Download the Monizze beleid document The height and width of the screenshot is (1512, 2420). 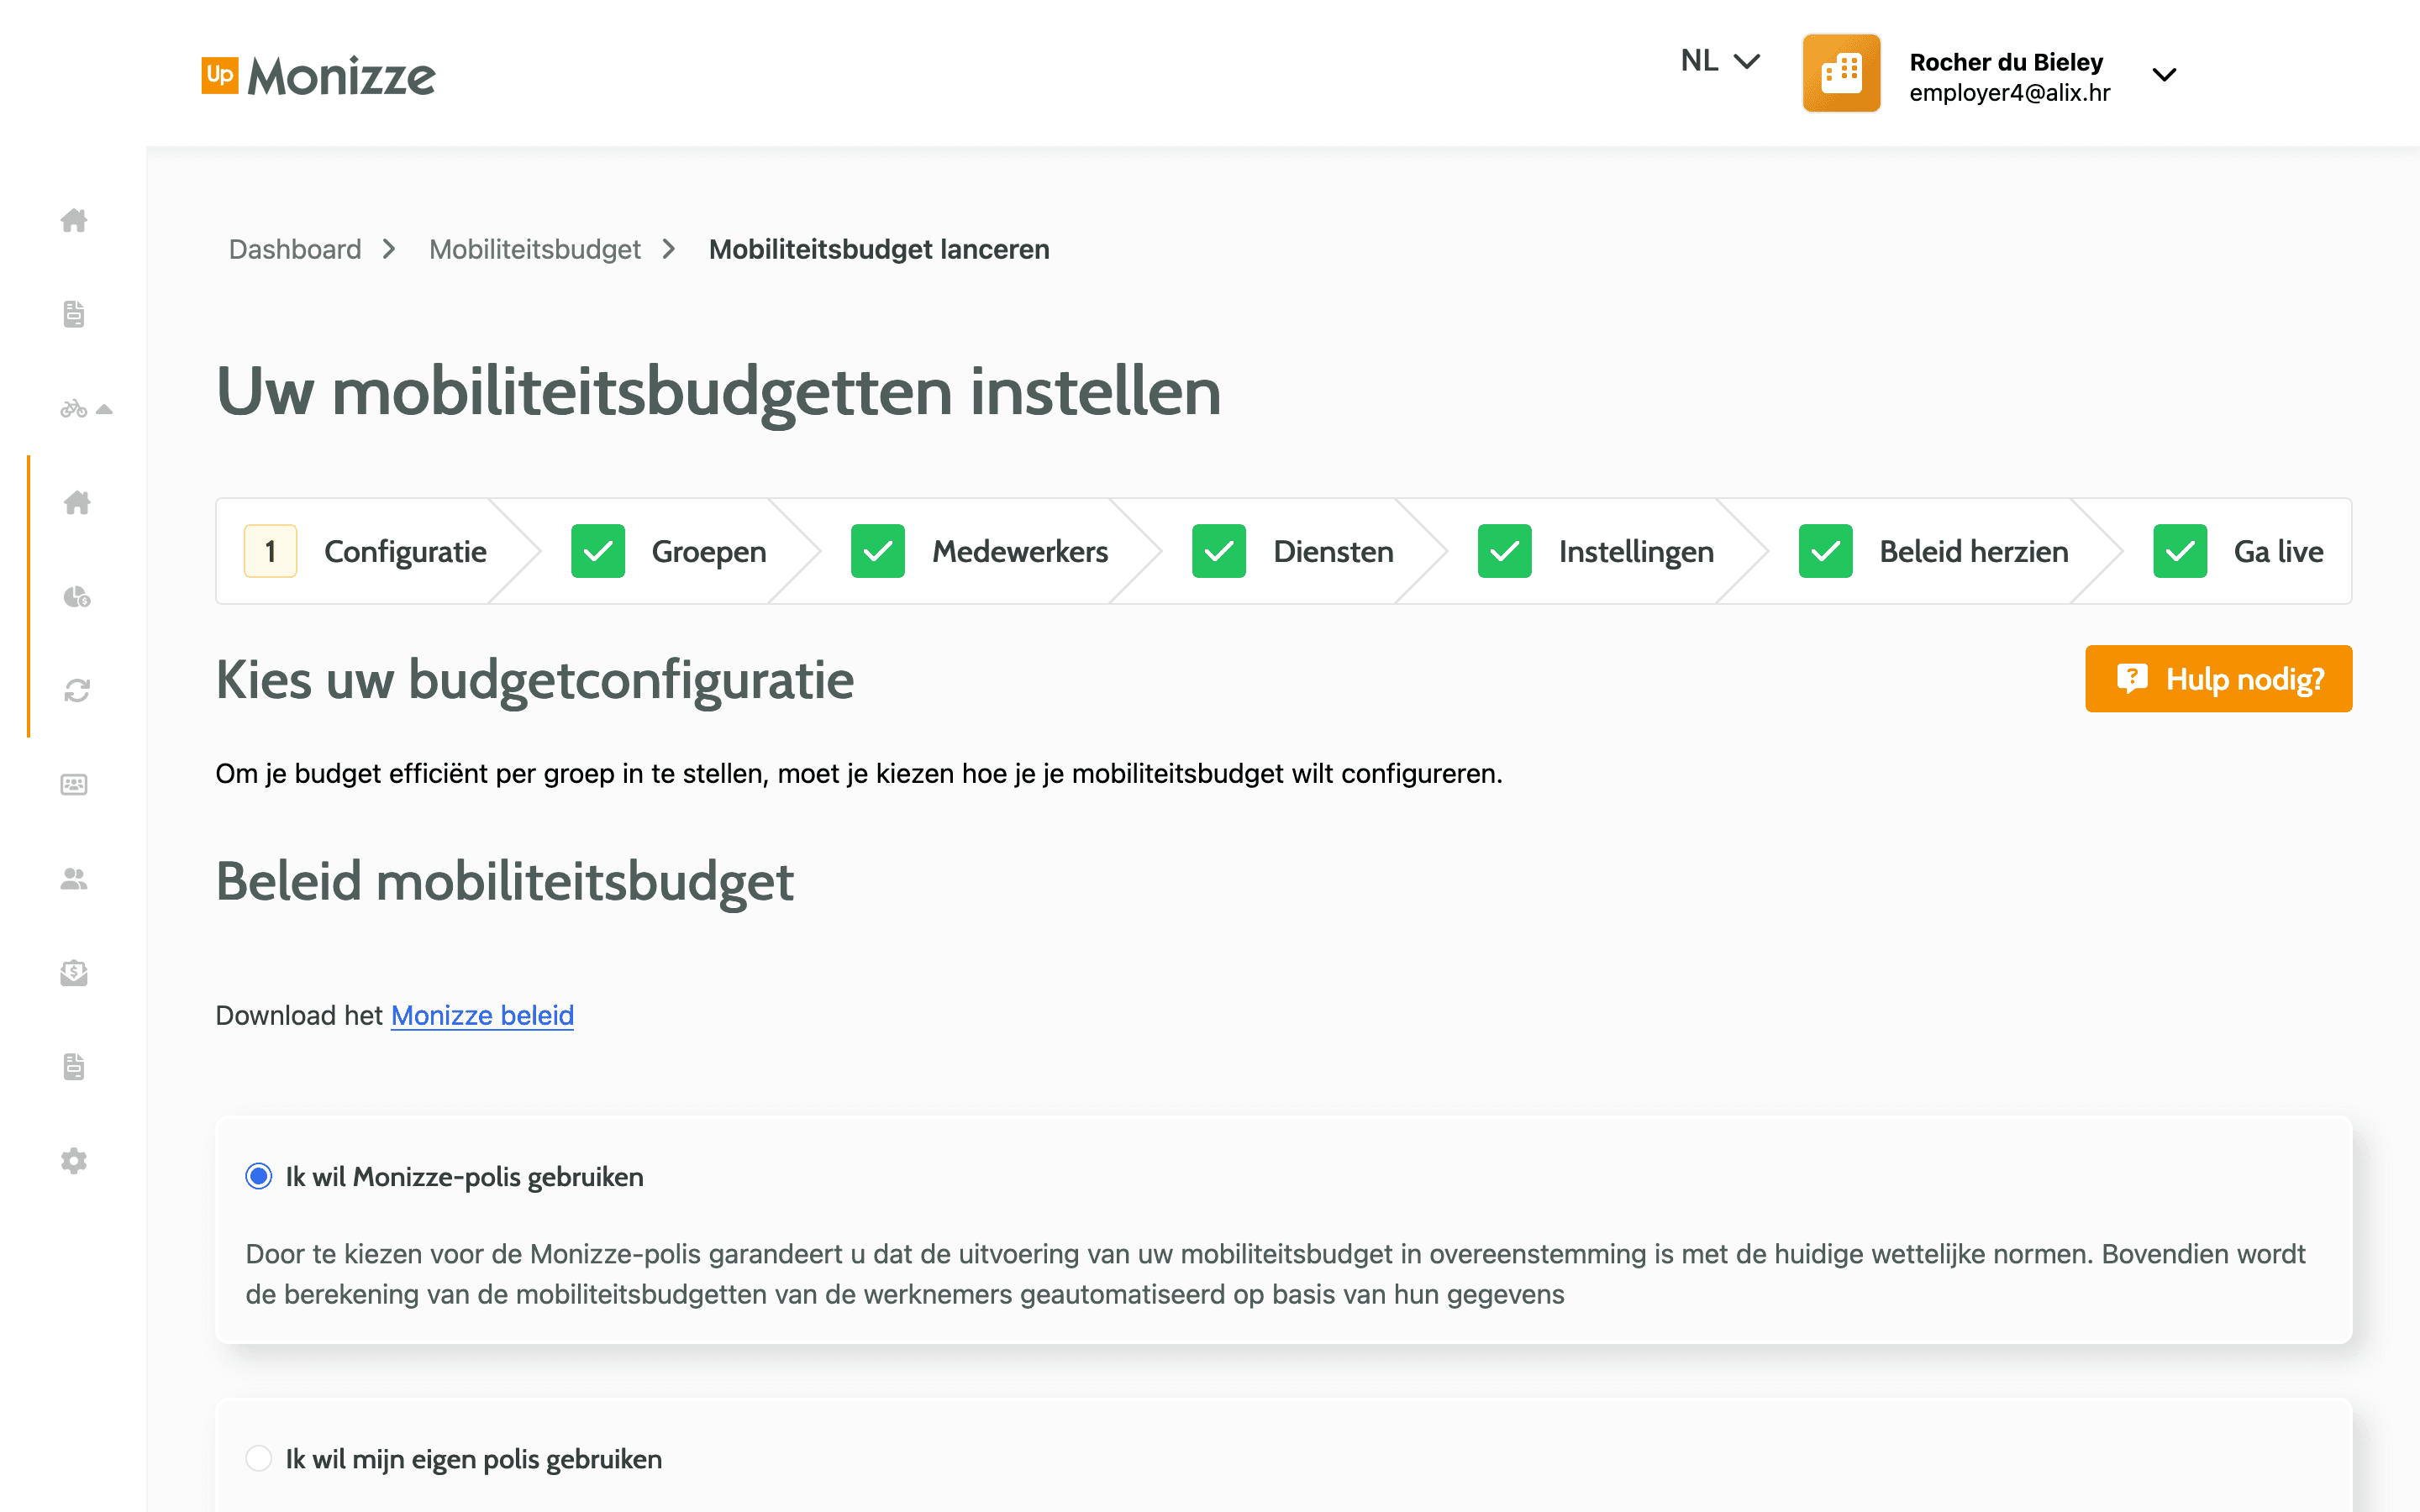482,1015
